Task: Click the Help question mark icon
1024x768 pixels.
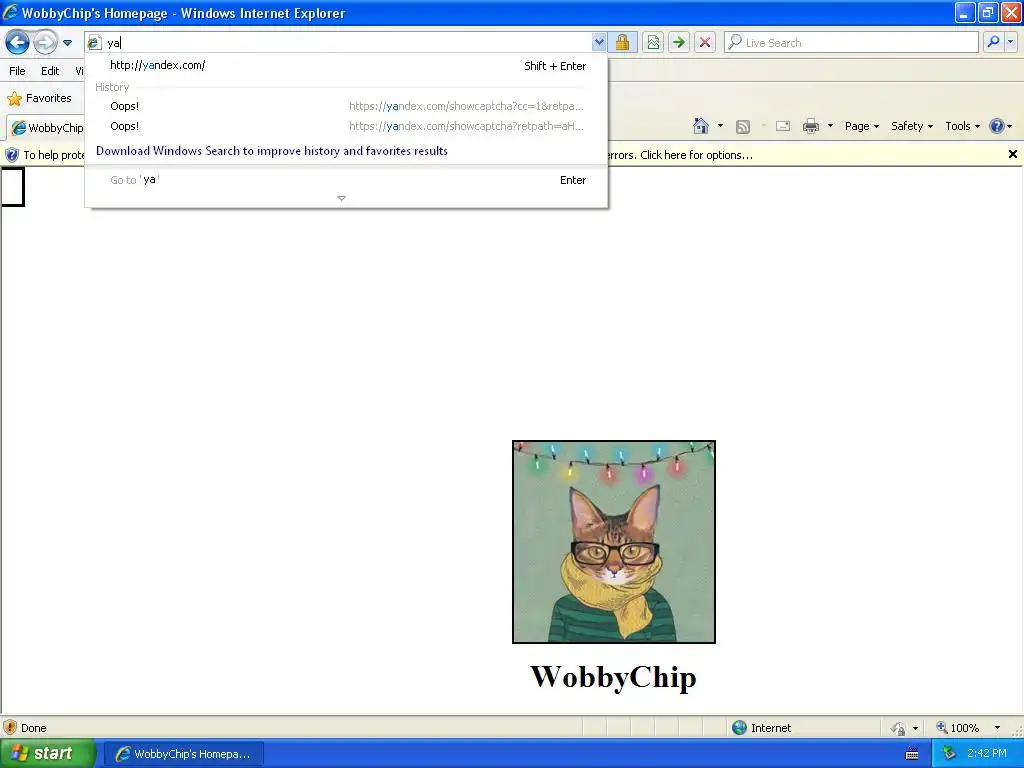Action: point(997,126)
